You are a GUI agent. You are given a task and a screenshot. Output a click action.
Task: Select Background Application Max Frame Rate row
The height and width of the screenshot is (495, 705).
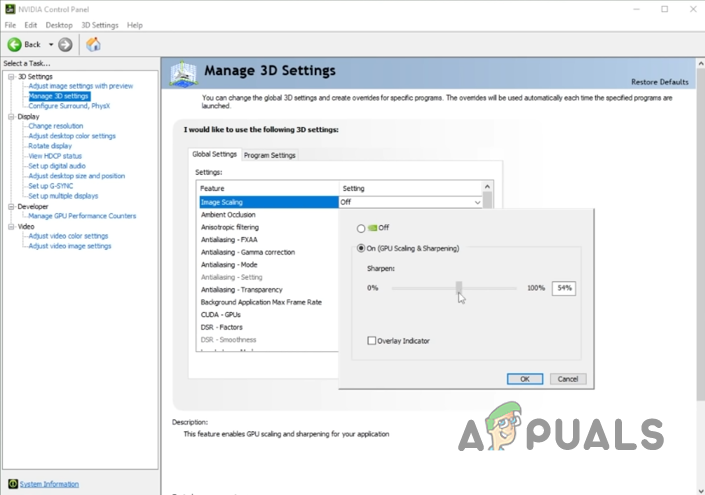click(x=268, y=302)
